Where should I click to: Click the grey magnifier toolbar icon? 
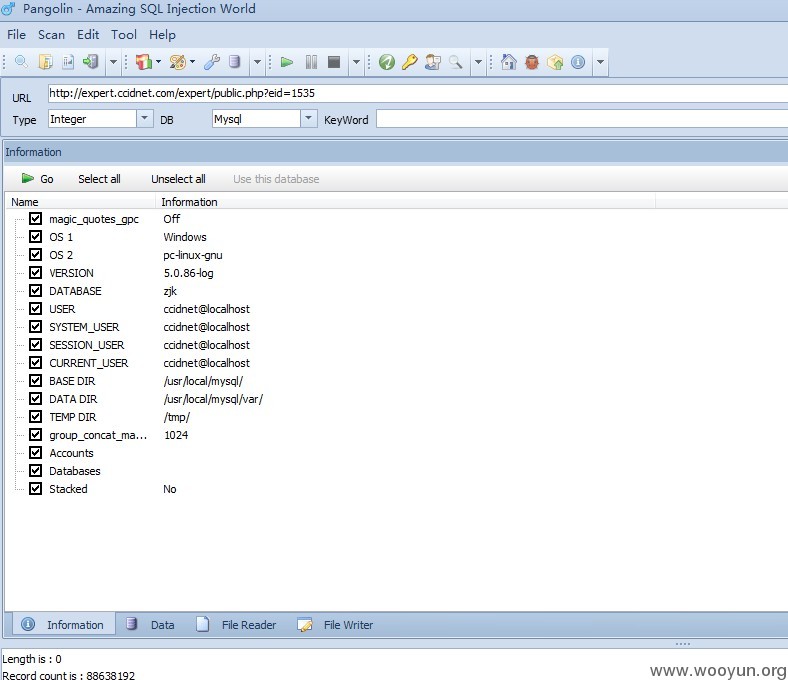455,62
